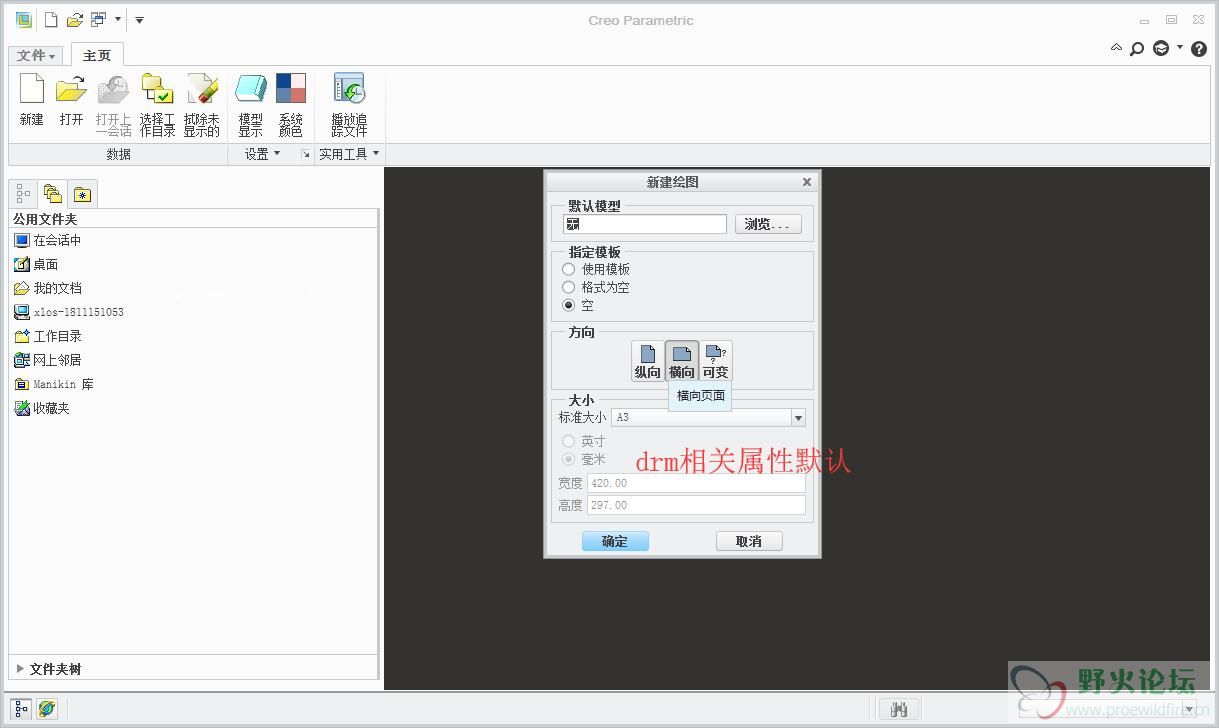Select 英寸 inches radio button
The height and width of the screenshot is (728, 1219).
(x=569, y=441)
